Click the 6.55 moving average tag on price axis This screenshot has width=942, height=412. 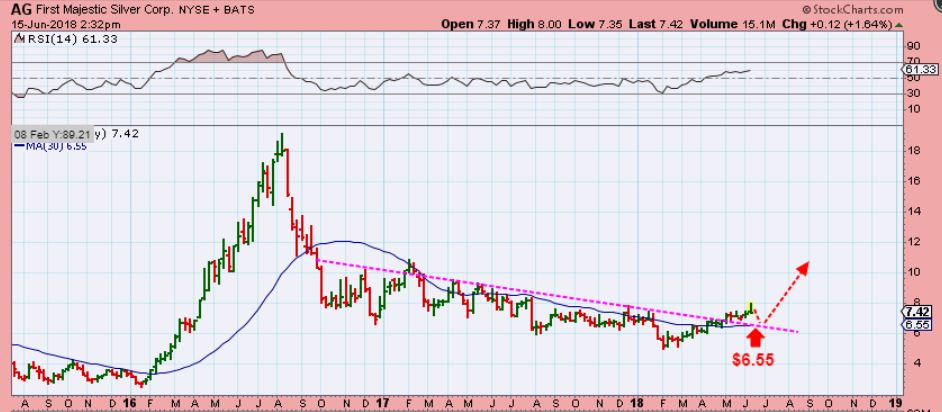coord(918,324)
